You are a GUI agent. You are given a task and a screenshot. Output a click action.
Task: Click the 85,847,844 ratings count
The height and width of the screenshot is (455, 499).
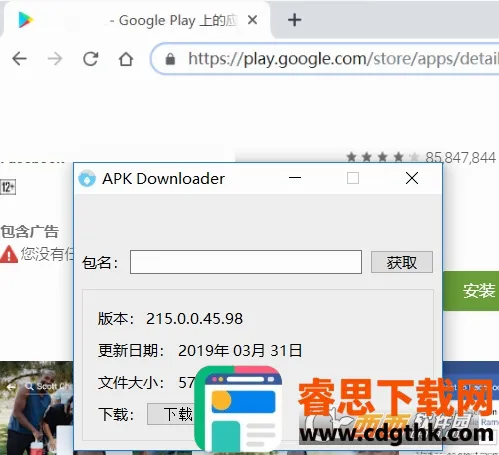click(x=460, y=157)
